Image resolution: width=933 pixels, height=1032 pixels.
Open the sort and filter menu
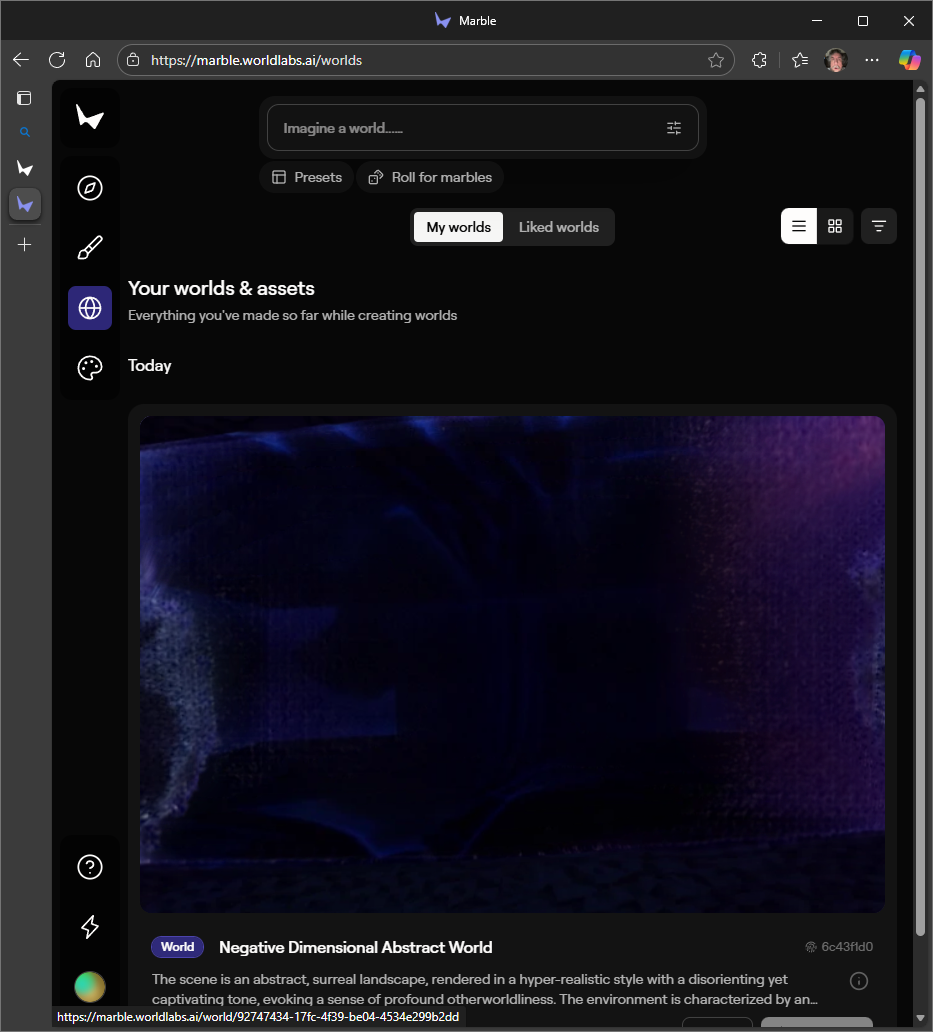coord(879,226)
